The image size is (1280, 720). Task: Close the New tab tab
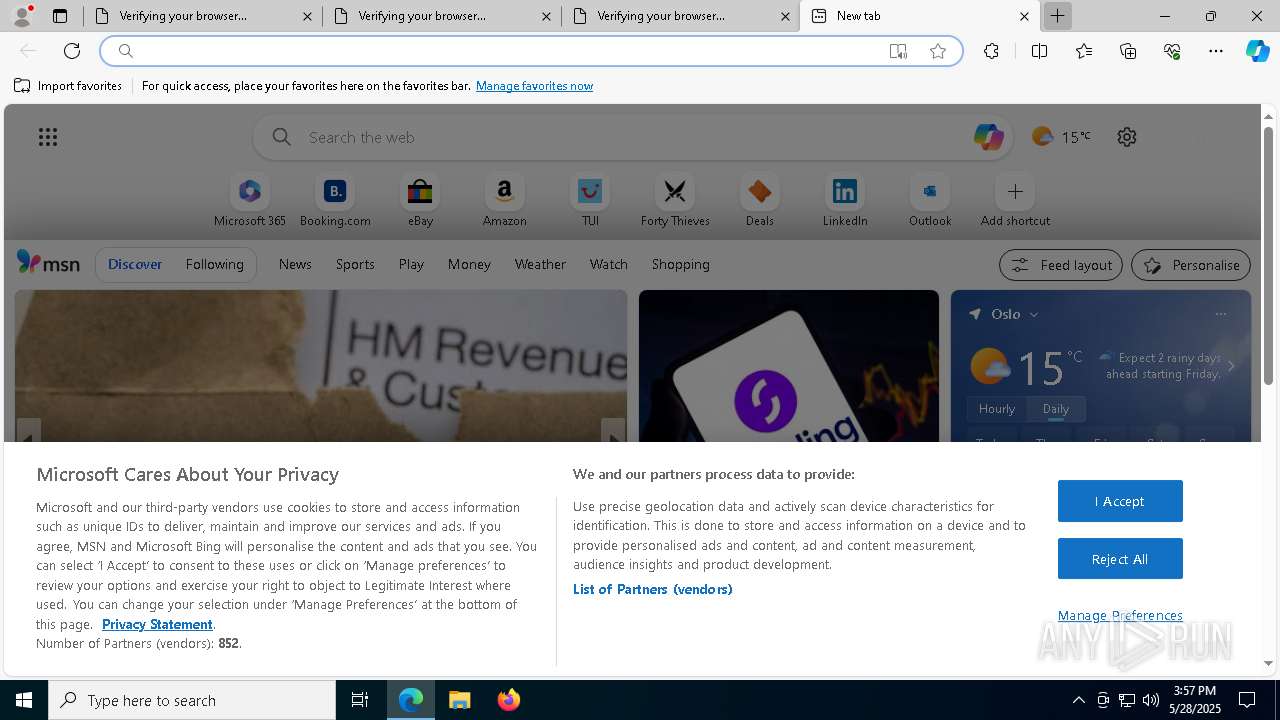(x=1024, y=16)
